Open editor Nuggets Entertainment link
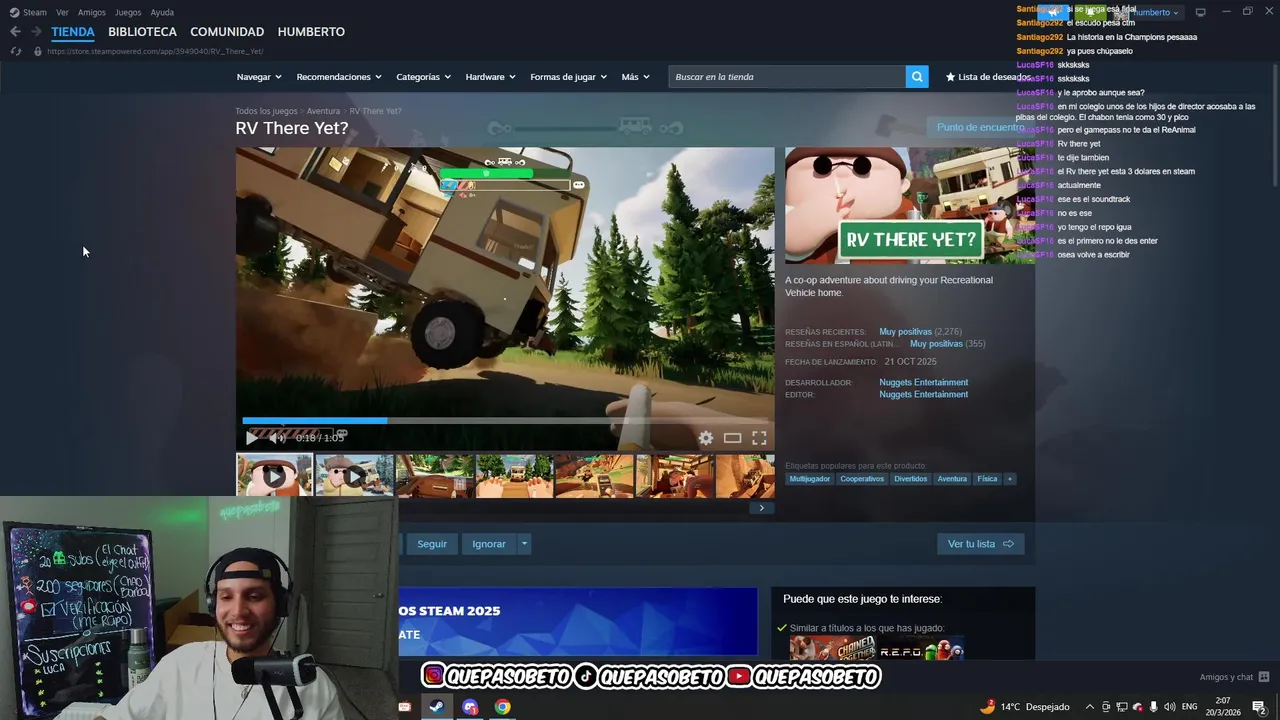Image resolution: width=1280 pixels, height=720 pixels. point(923,394)
